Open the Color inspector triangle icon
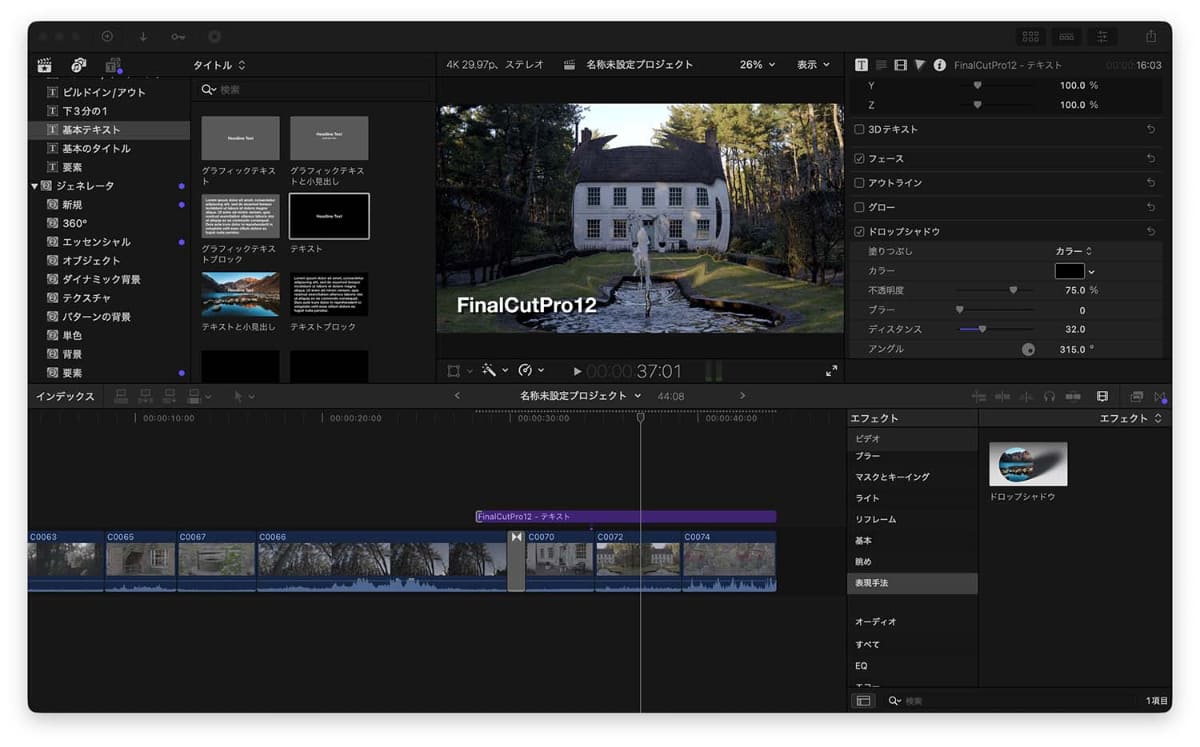The width and height of the screenshot is (1200, 747). pyautogui.click(x=920, y=65)
